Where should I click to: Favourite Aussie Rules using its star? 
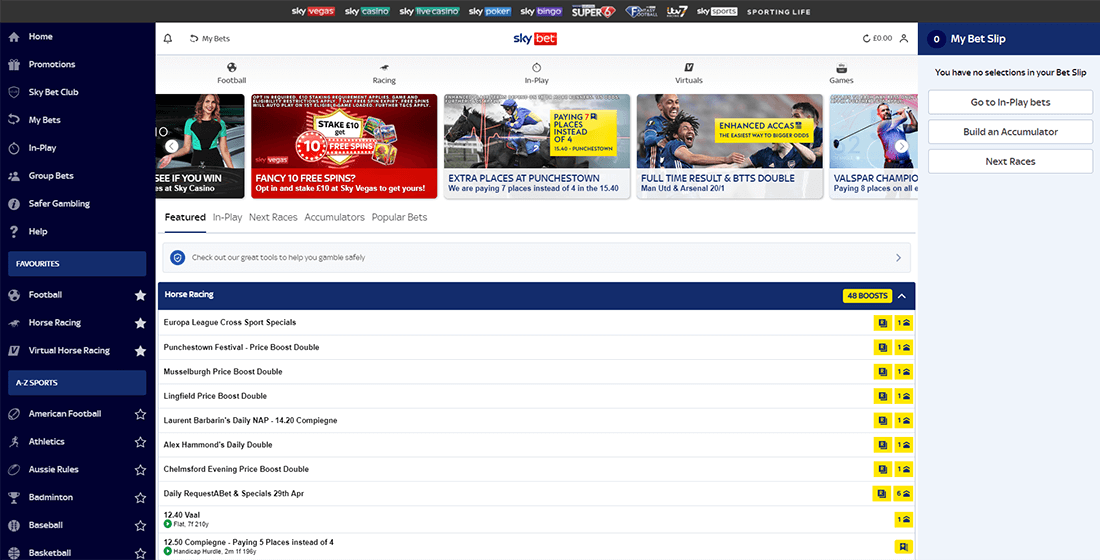140,469
